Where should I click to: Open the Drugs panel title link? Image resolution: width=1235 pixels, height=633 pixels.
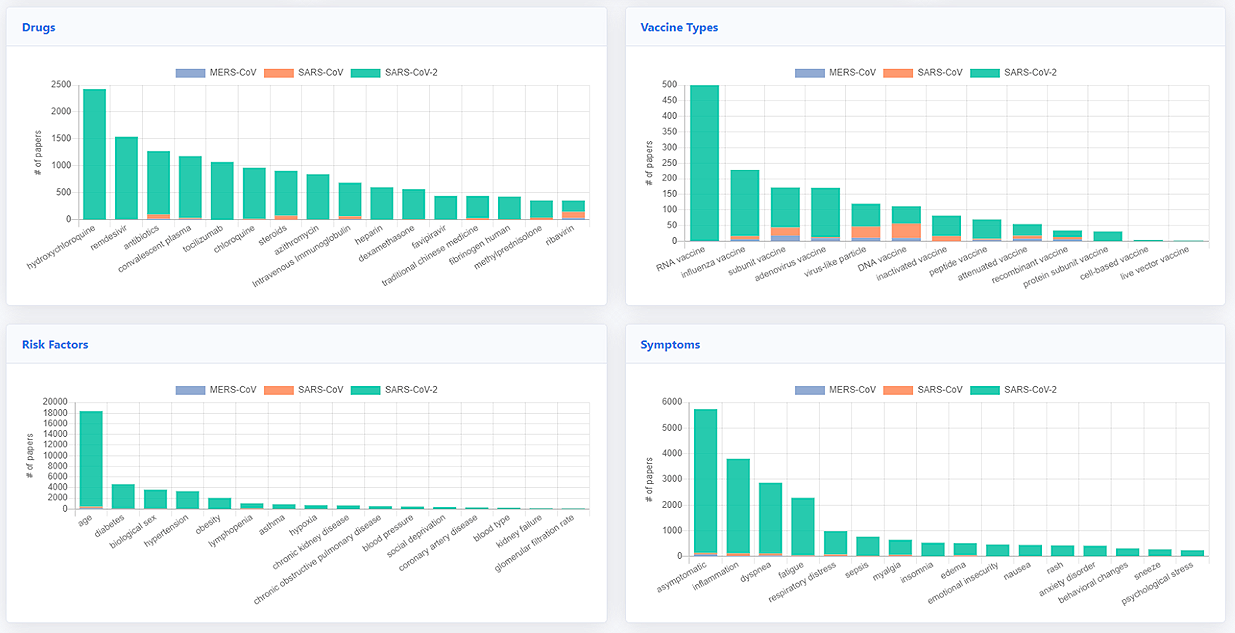pyautogui.click(x=38, y=27)
